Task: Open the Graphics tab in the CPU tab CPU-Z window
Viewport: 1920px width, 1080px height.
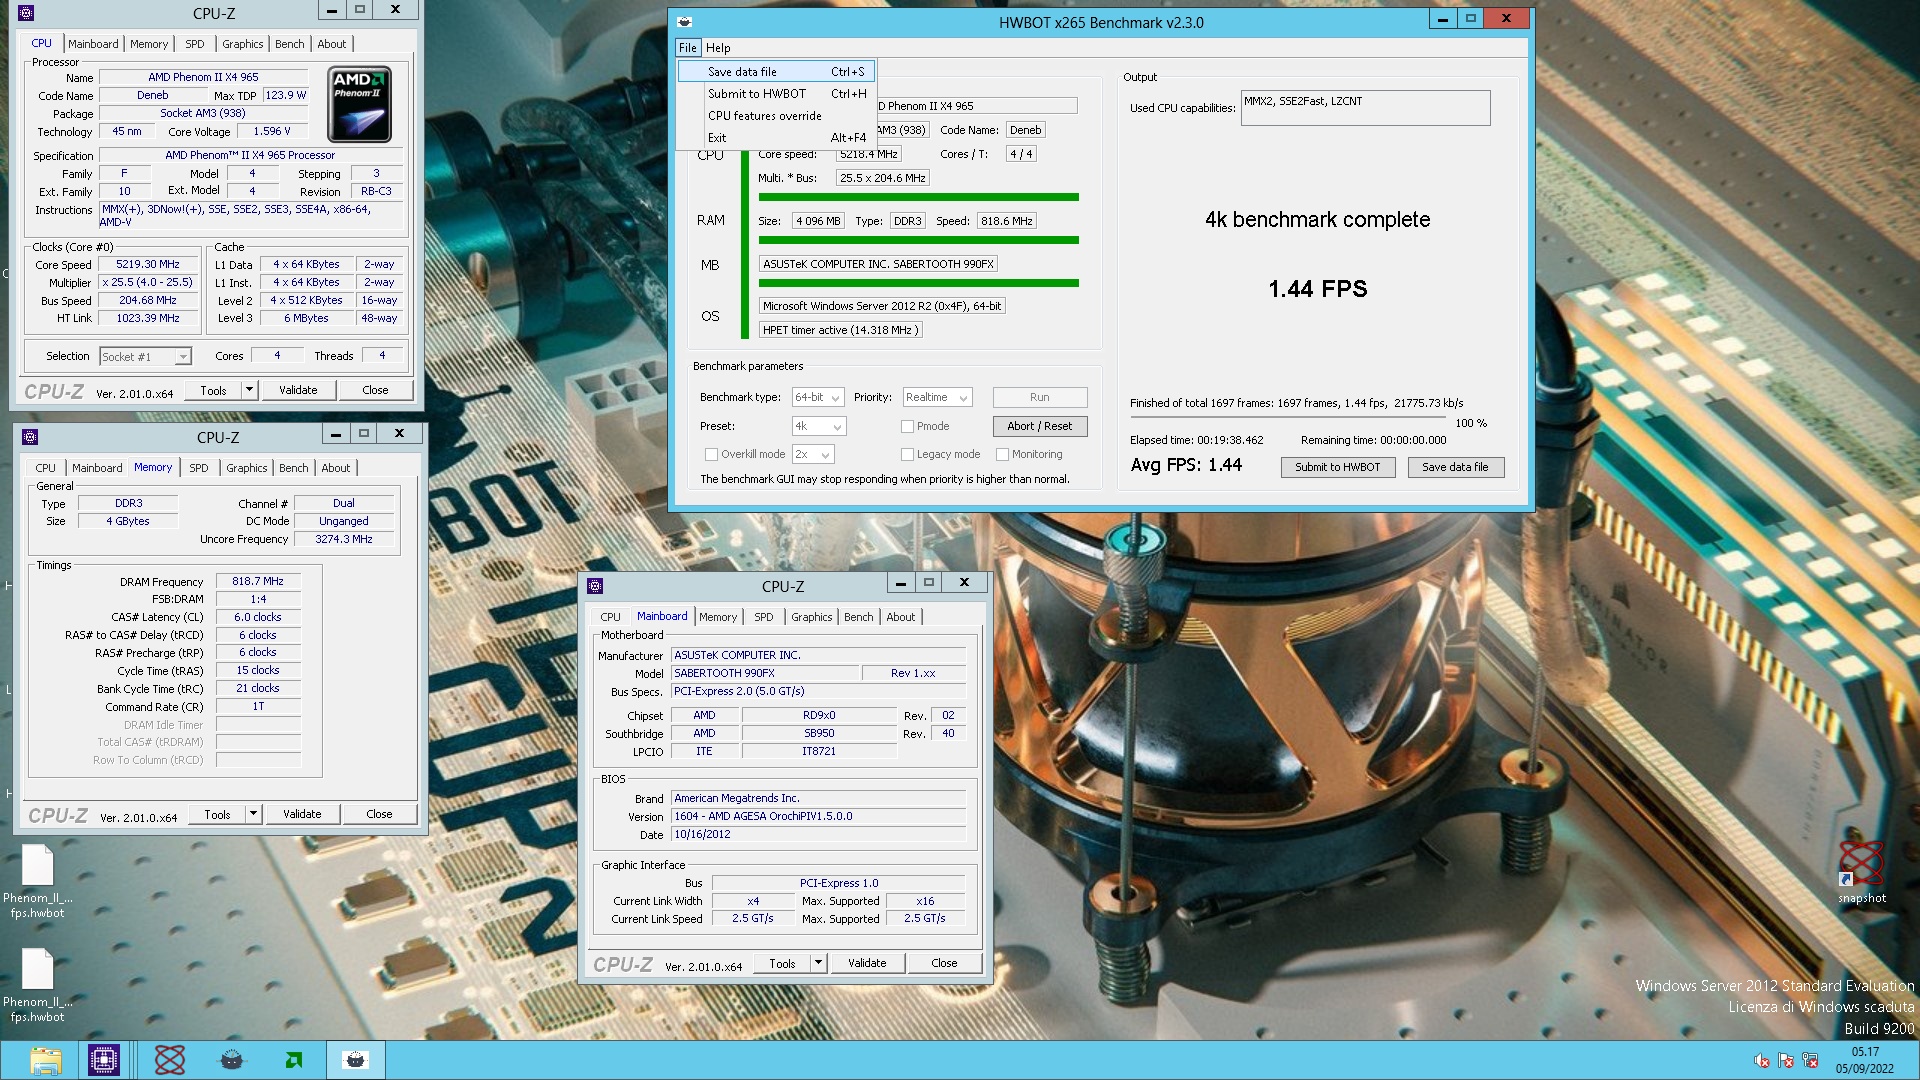Action: click(x=243, y=44)
